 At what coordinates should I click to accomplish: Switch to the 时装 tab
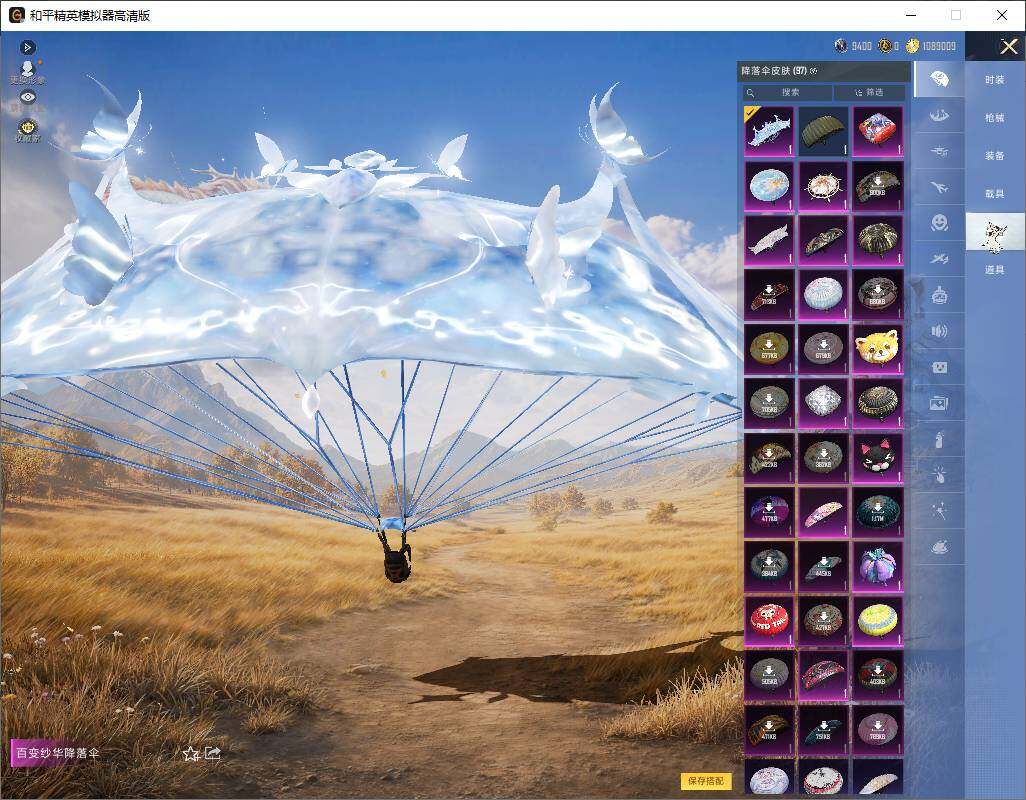pyautogui.click(x=995, y=80)
